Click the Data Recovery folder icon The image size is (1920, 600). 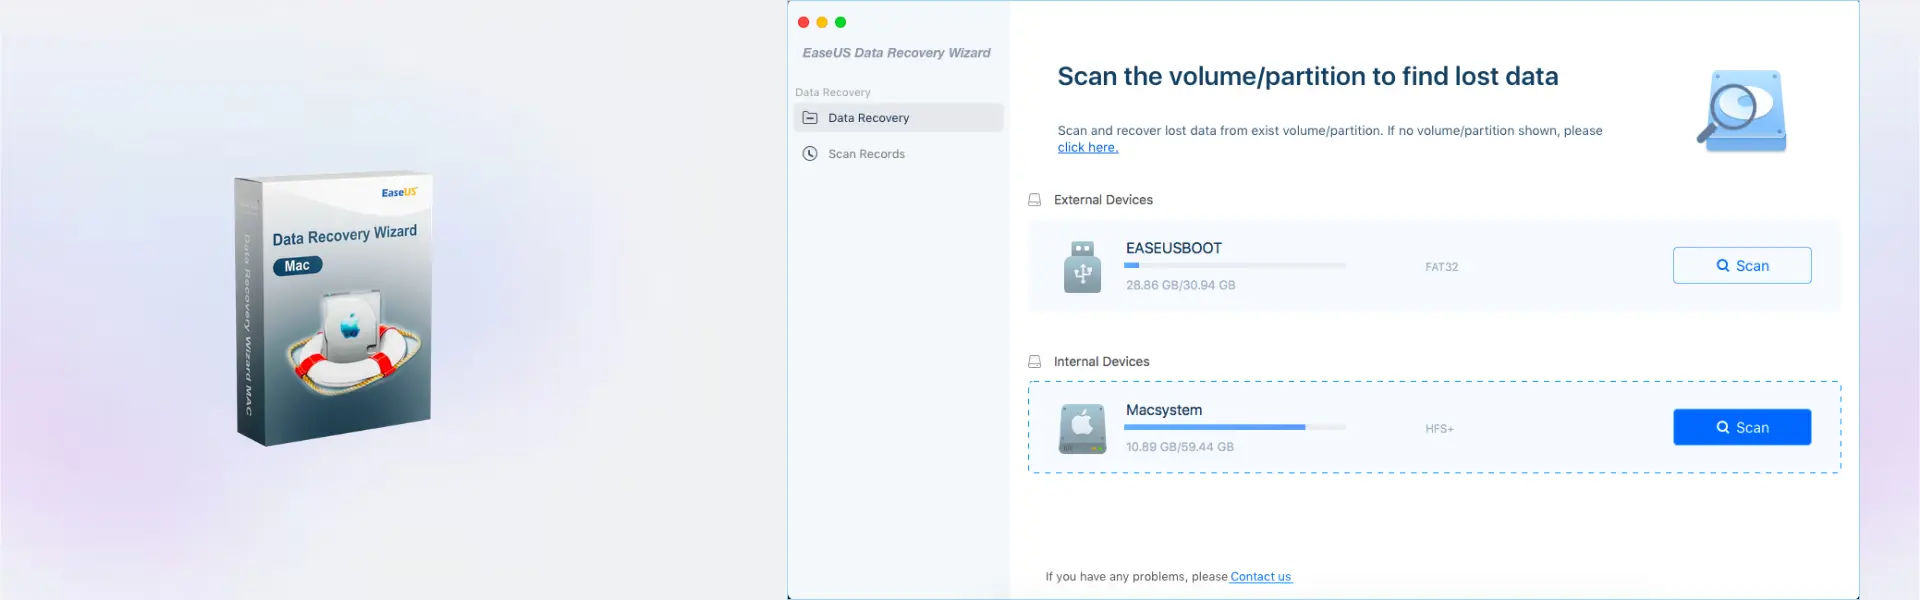(x=810, y=118)
